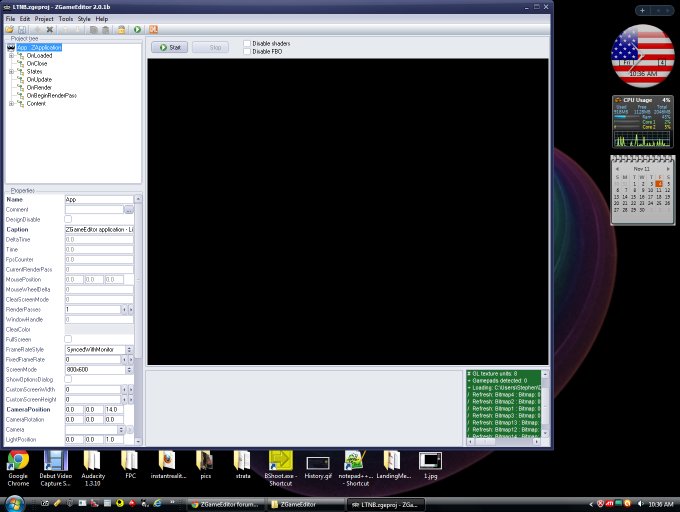Open the Edit menu
The height and width of the screenshot is (512, 680).
tap(25, 19)
